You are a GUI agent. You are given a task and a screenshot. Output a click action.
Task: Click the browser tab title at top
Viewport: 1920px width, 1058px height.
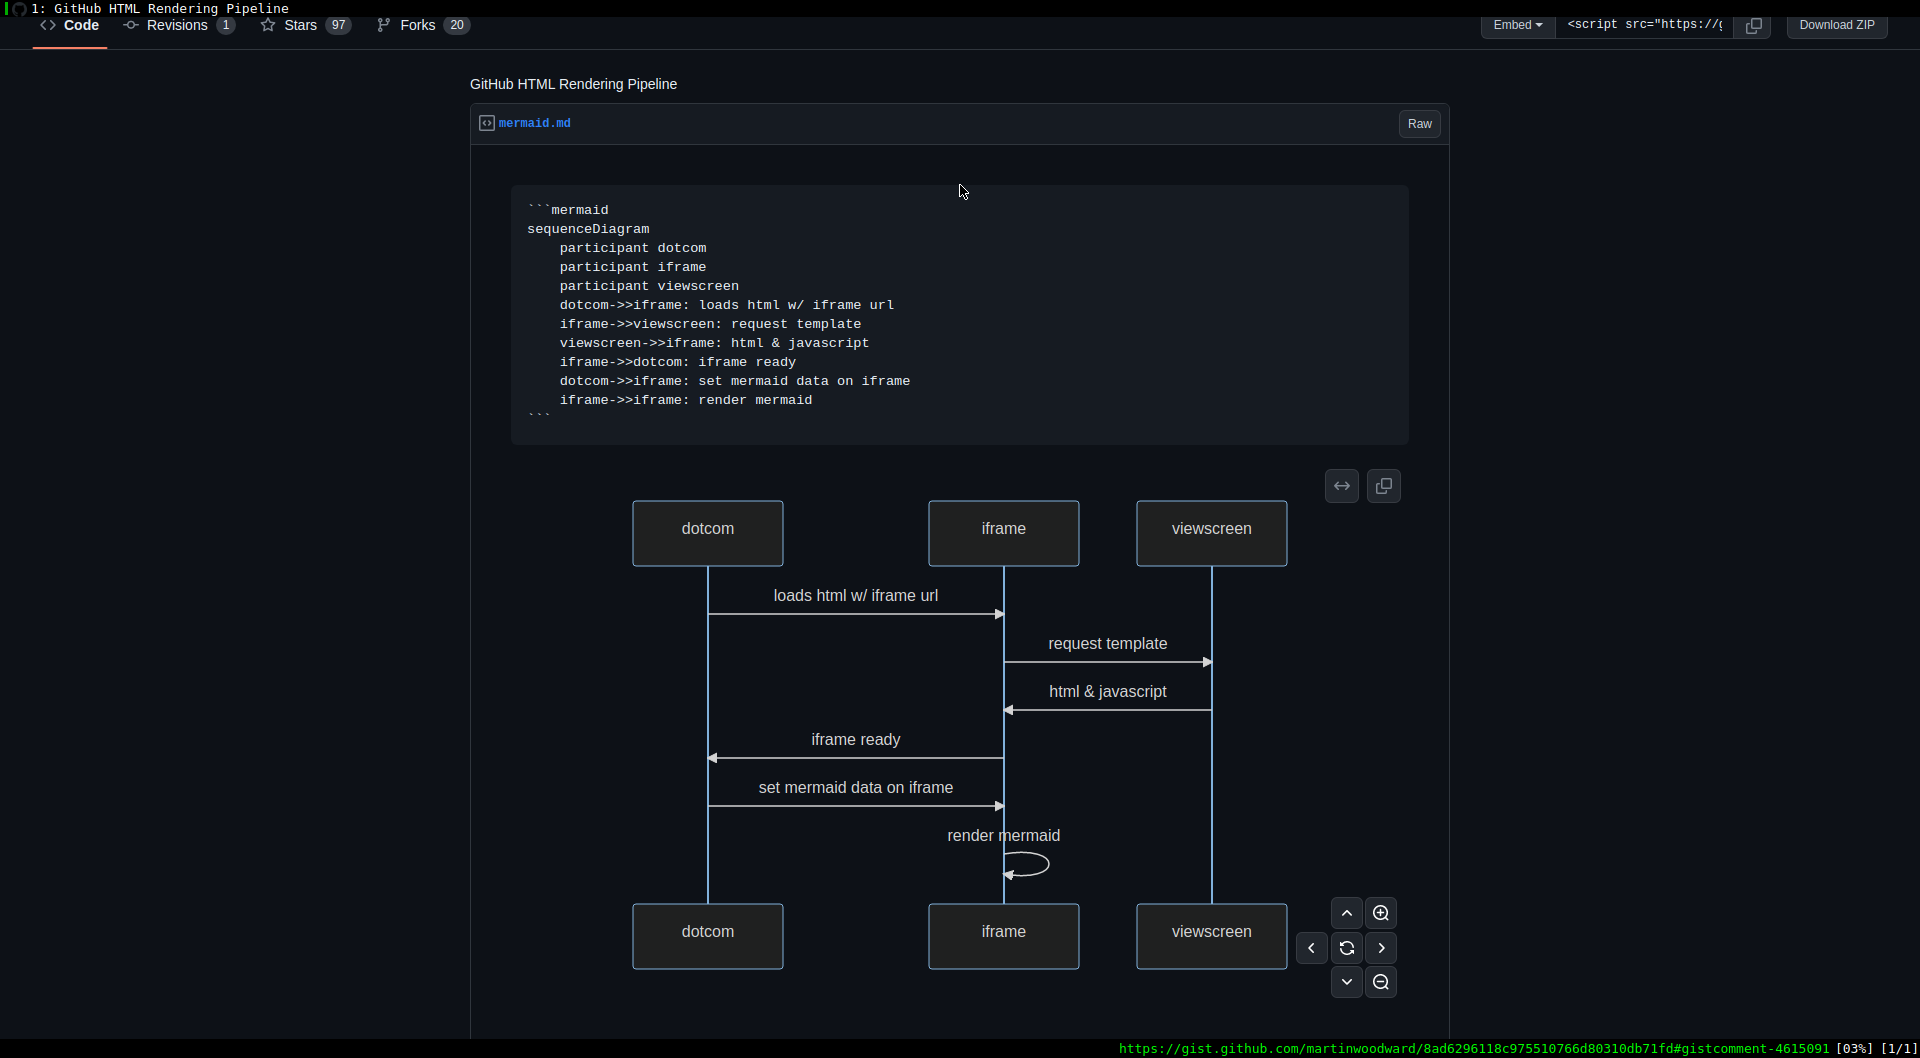160,8
